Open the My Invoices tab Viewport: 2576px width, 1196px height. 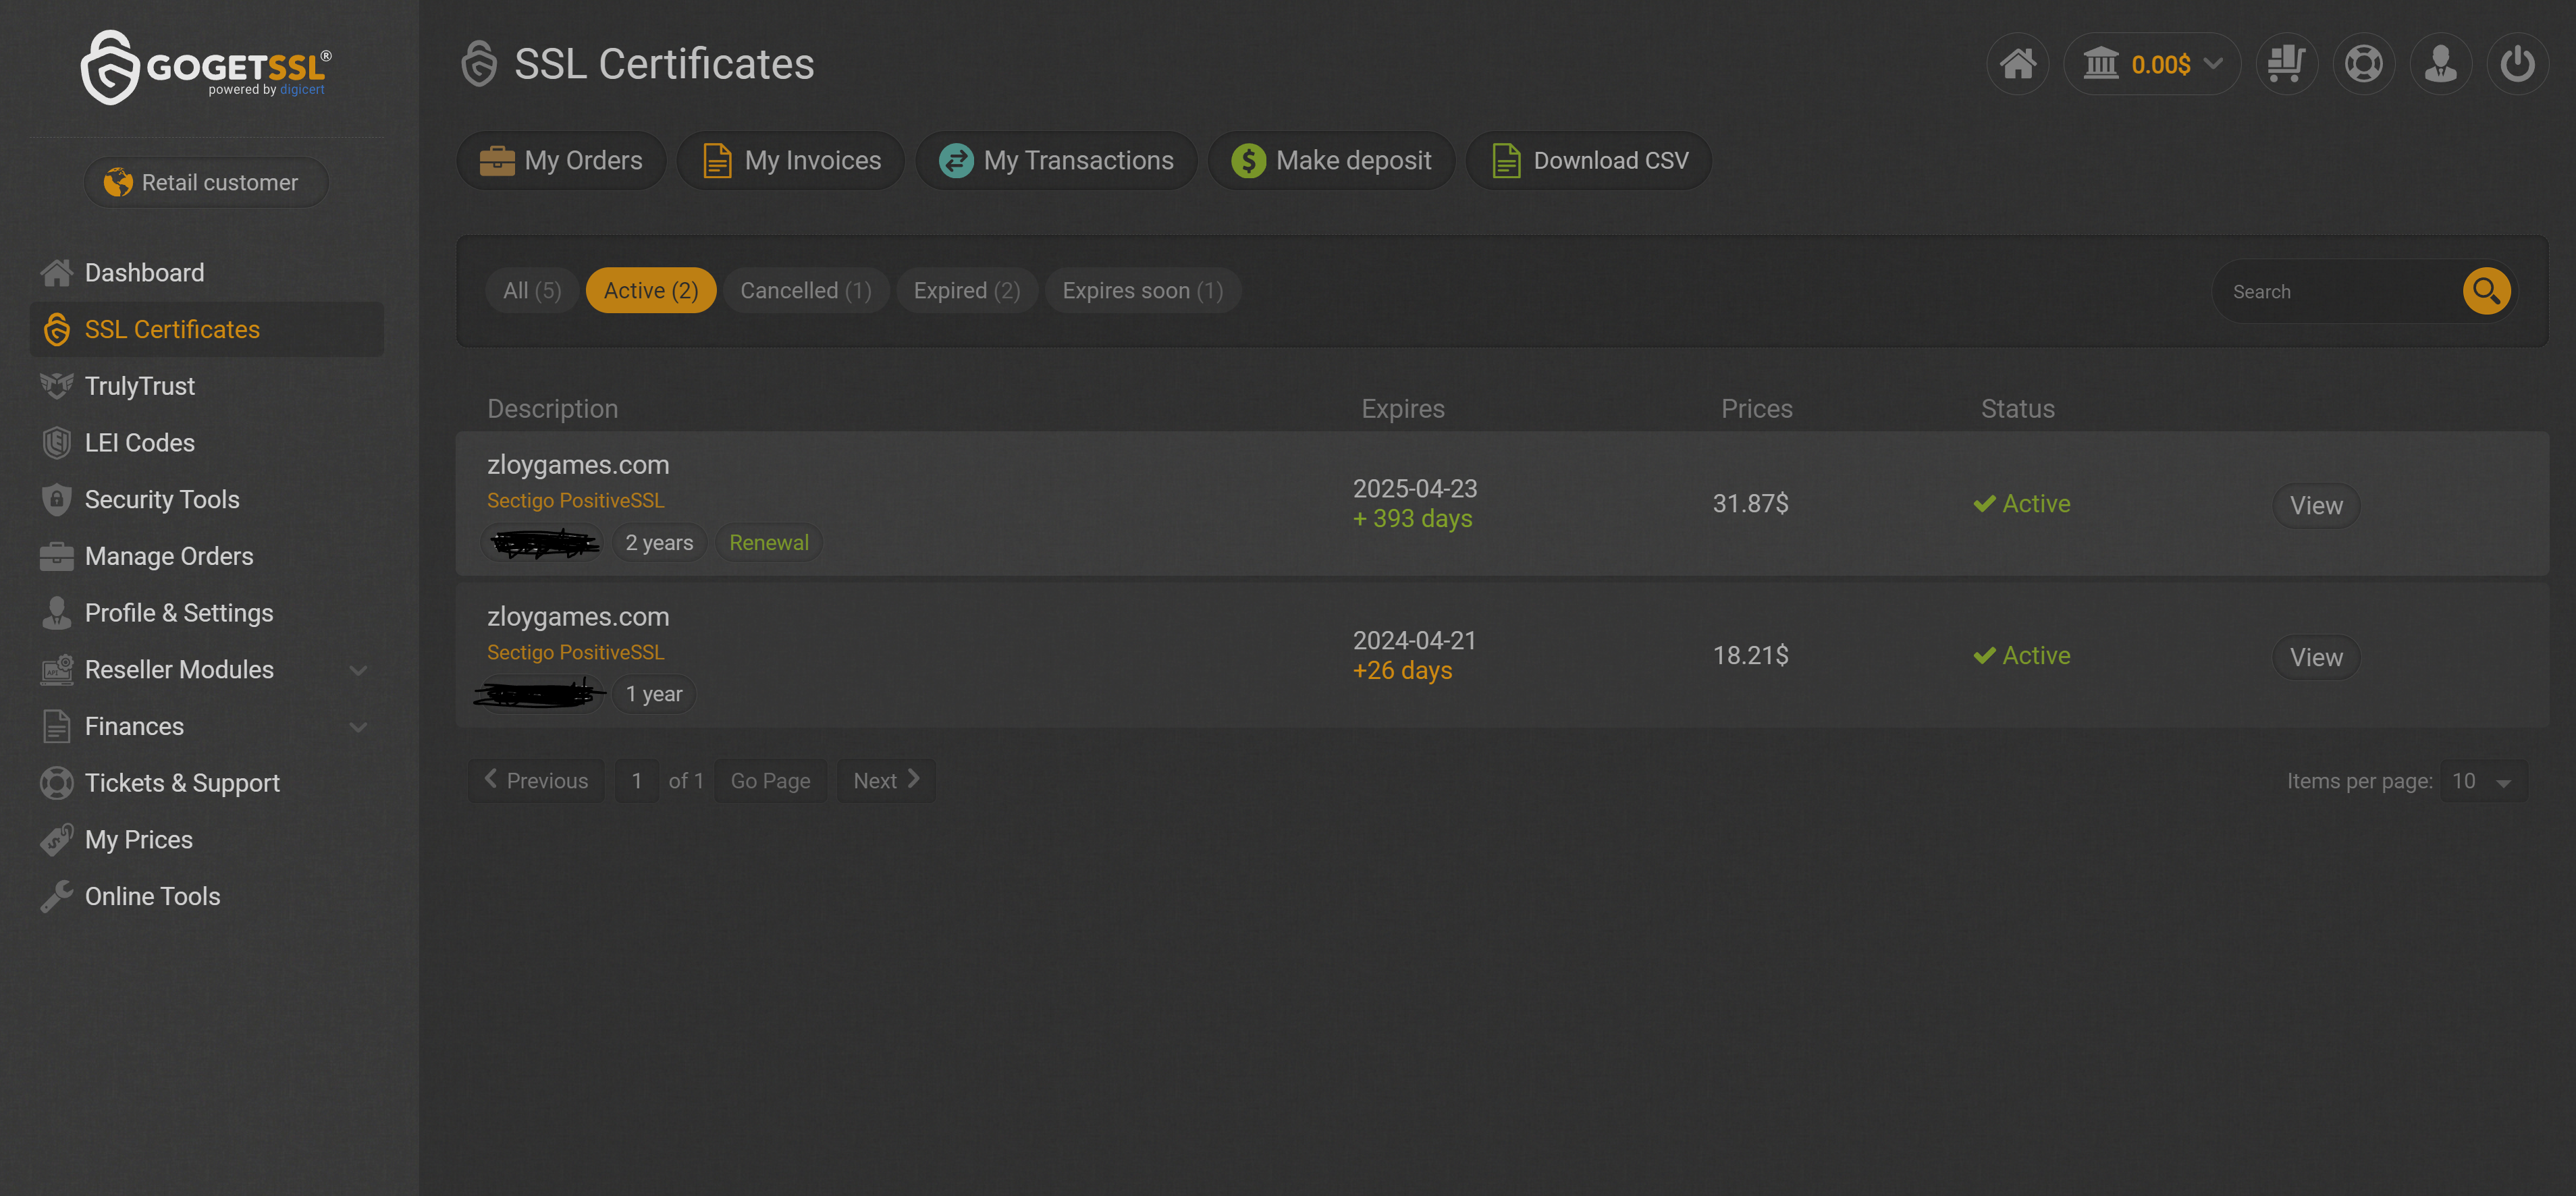[x=790, y=161]
